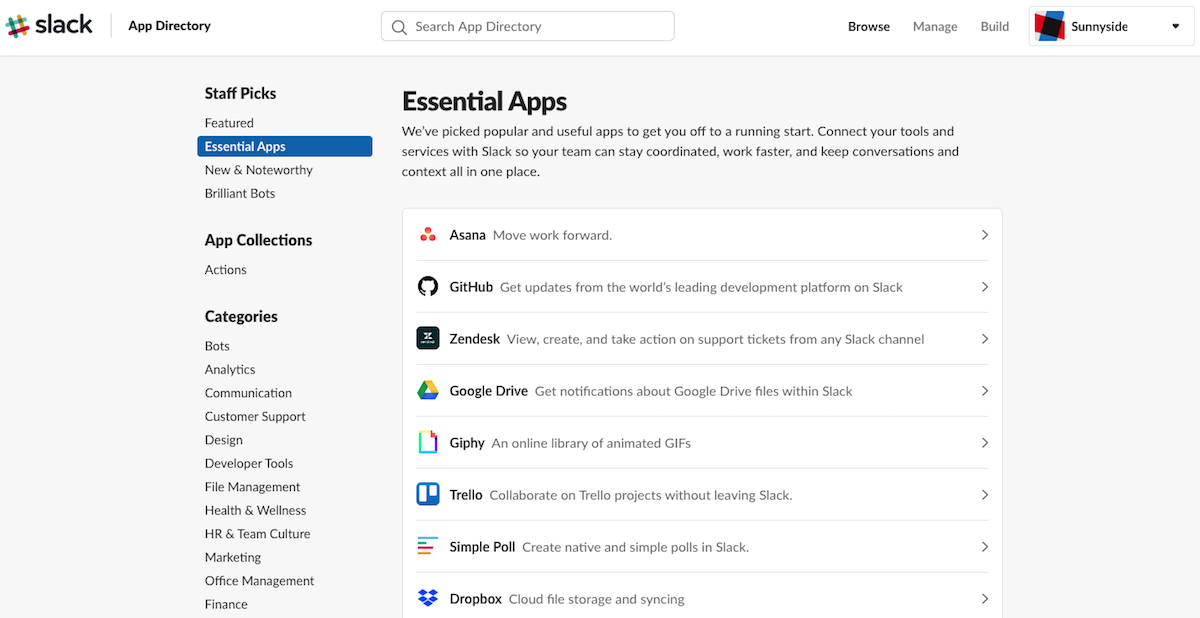
Task: Click the Zendesk app name
Action: (475, 339)
